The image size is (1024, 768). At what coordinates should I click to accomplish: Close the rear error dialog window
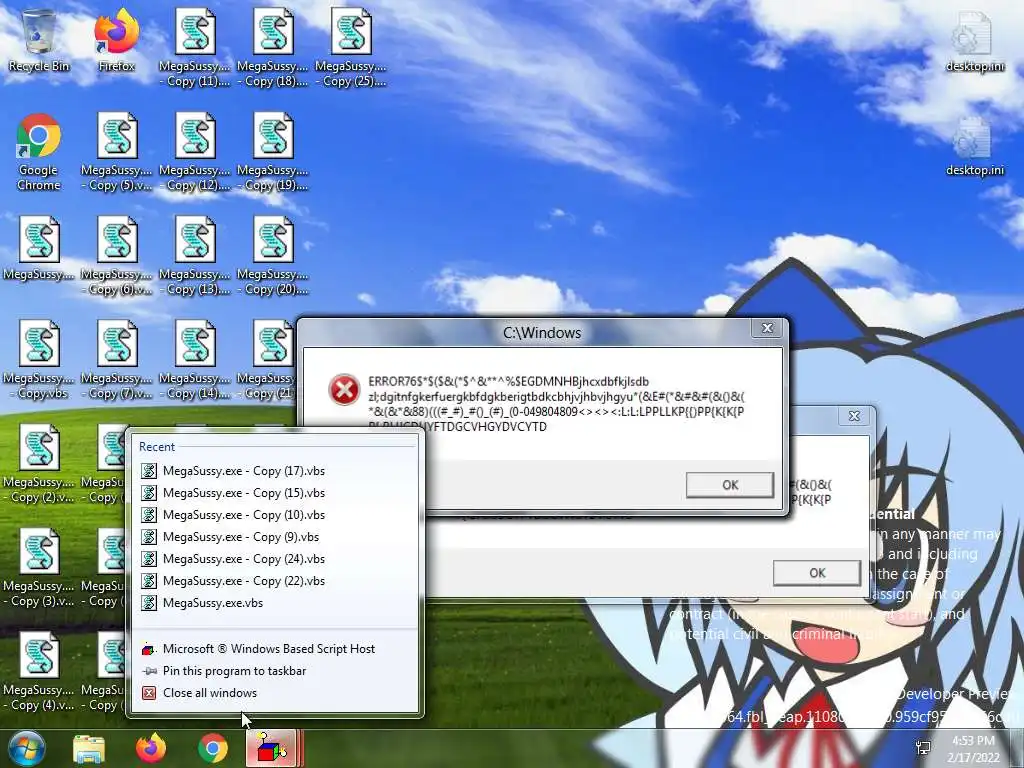854,416
